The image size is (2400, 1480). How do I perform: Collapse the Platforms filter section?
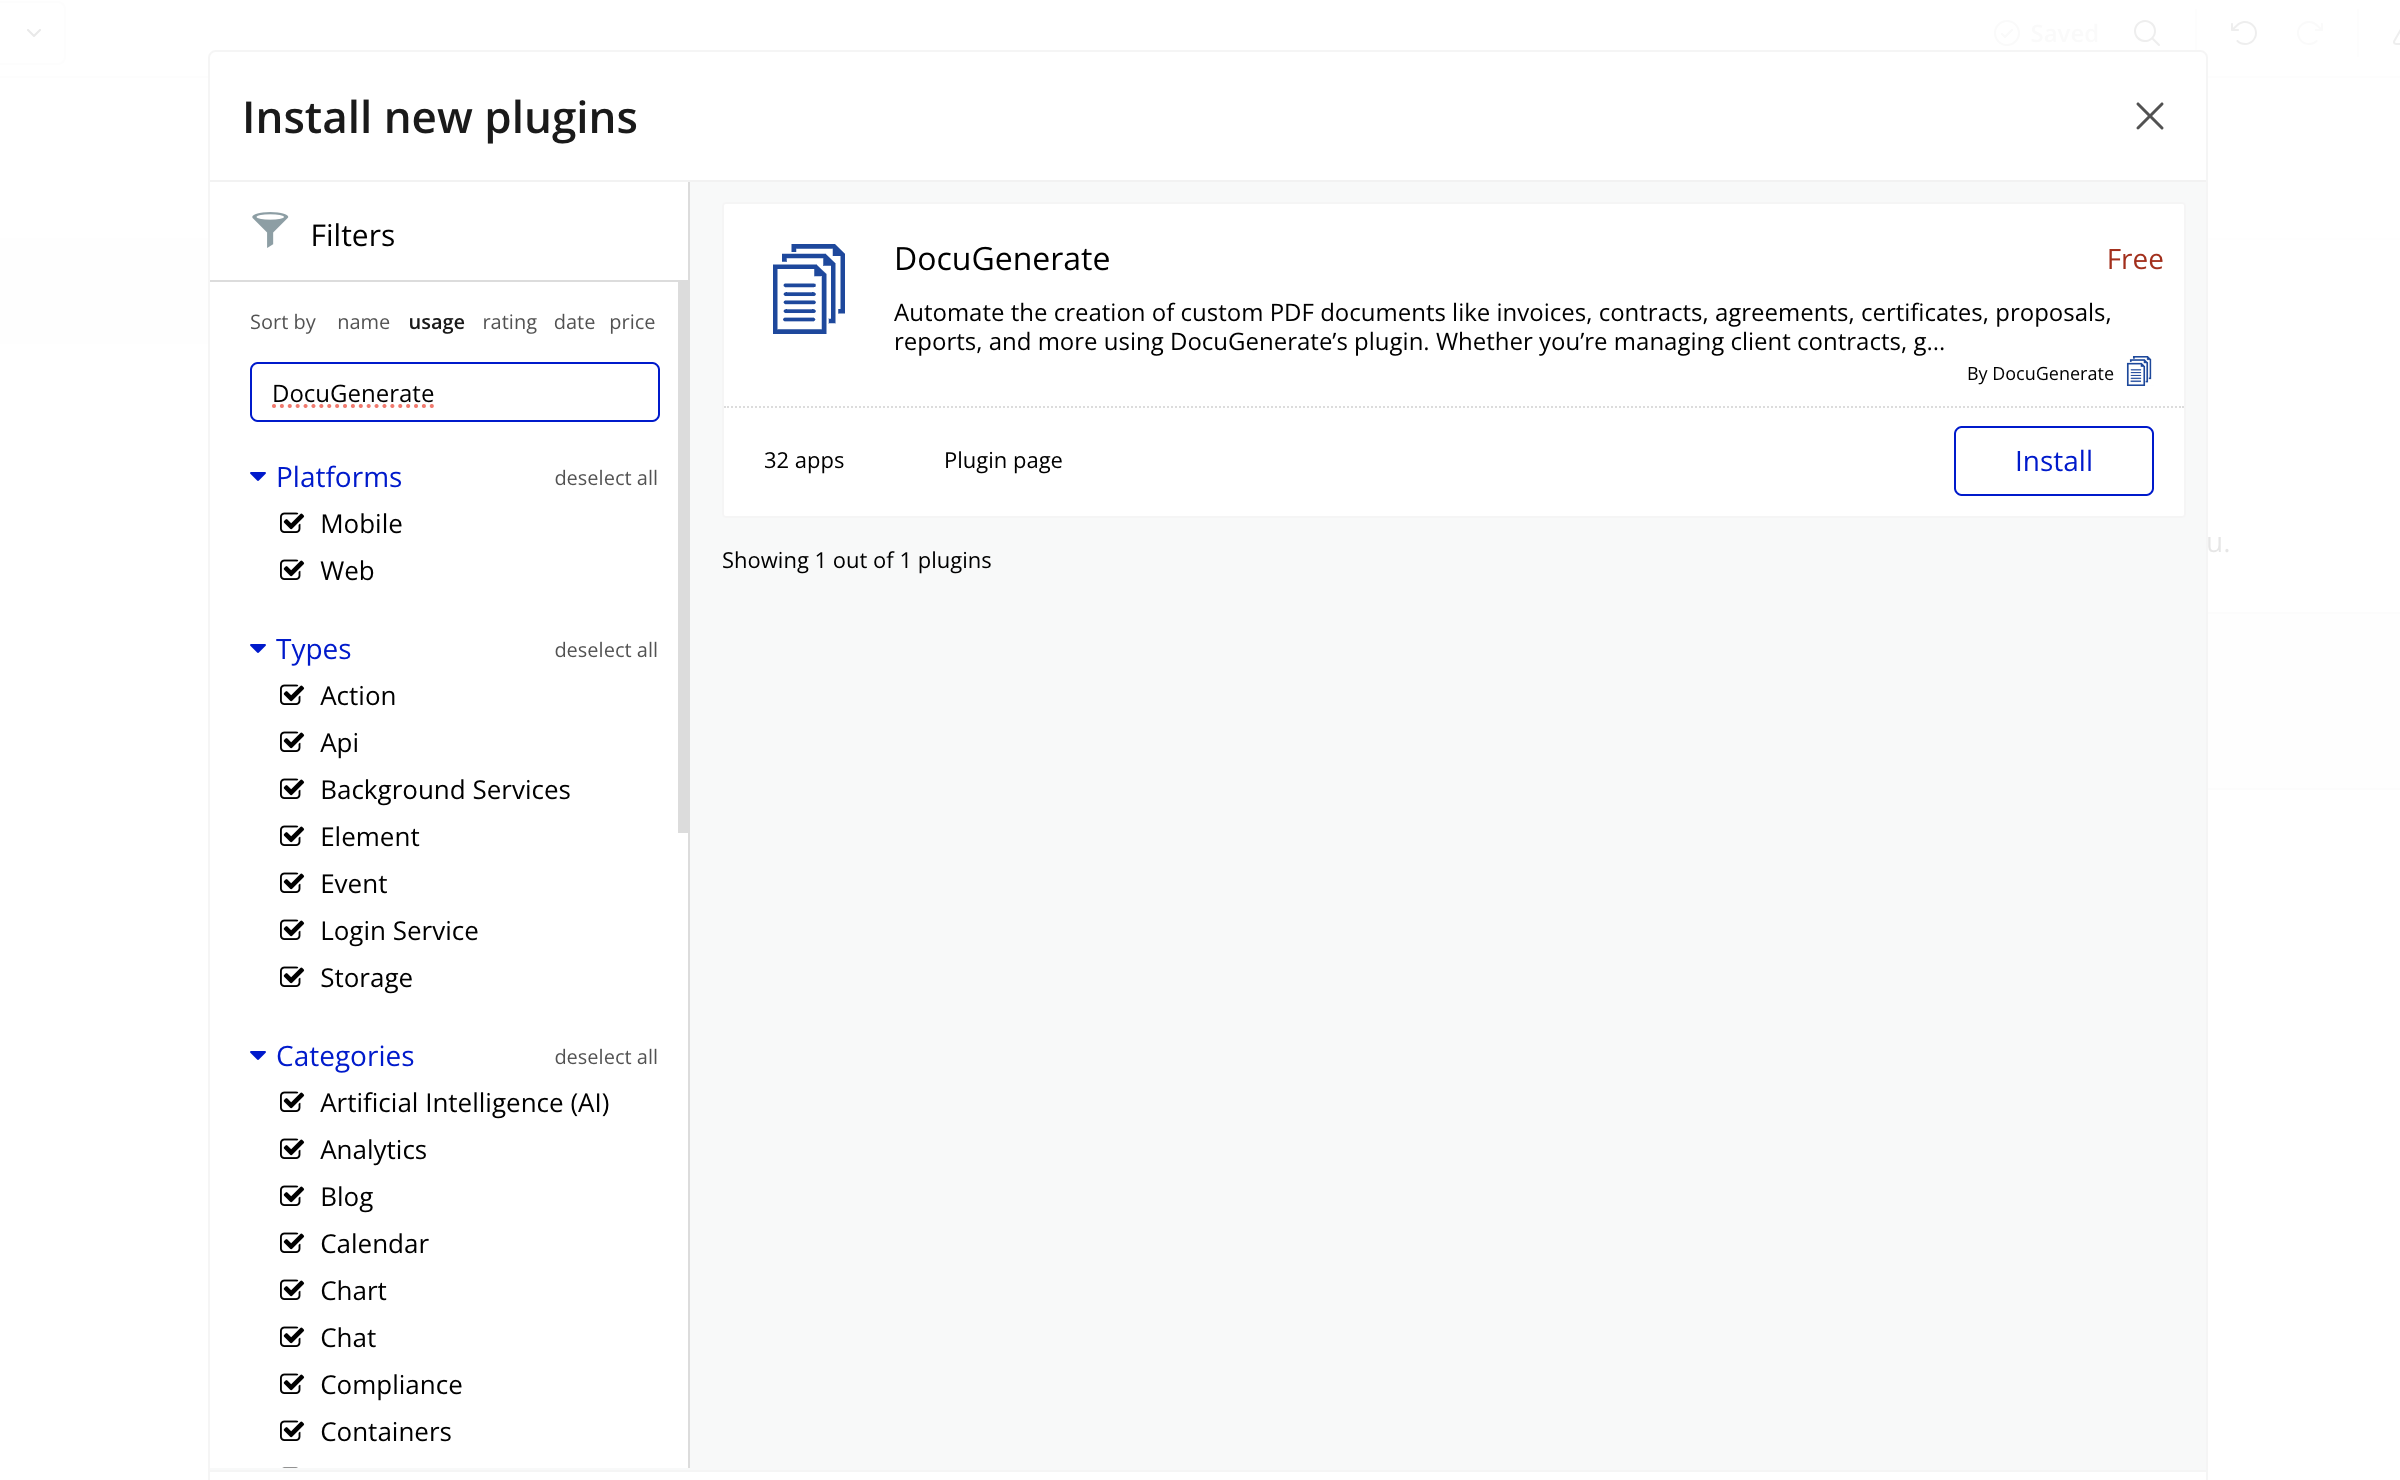pyautogui.click(x=258, y=477)
